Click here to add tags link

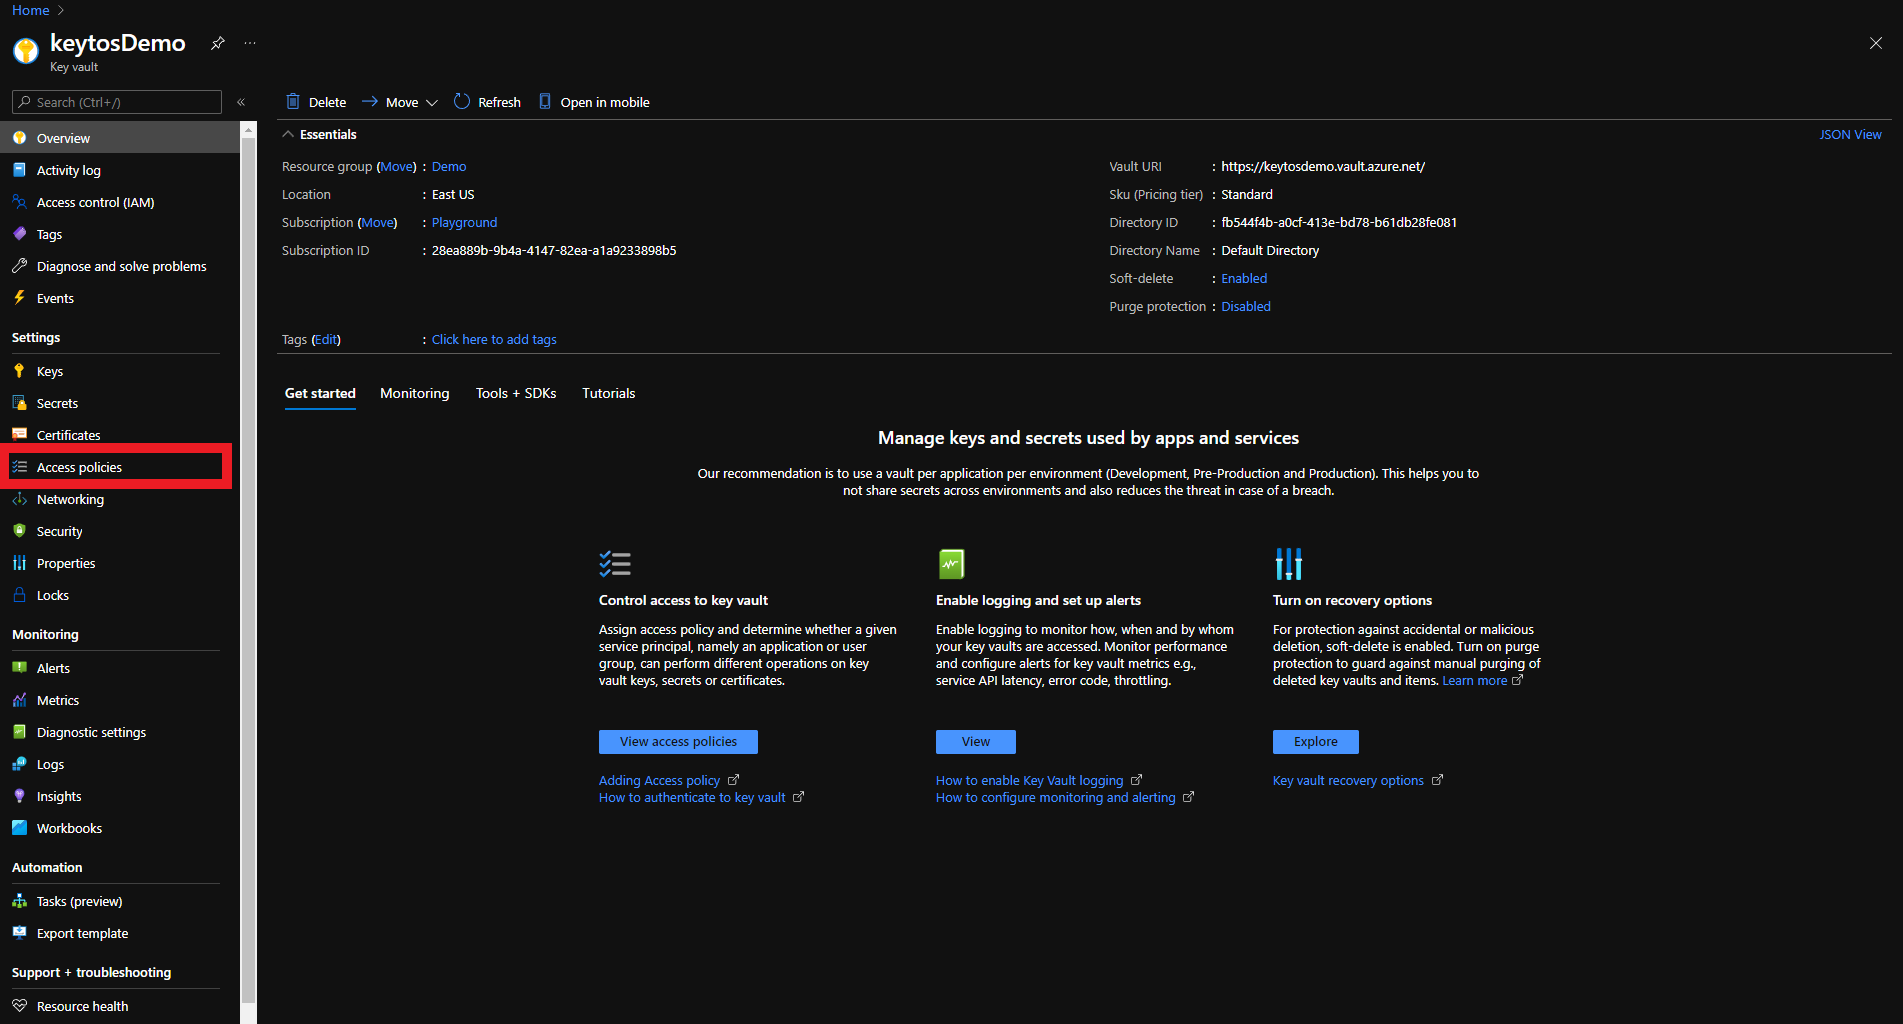[x=494, y=339]
